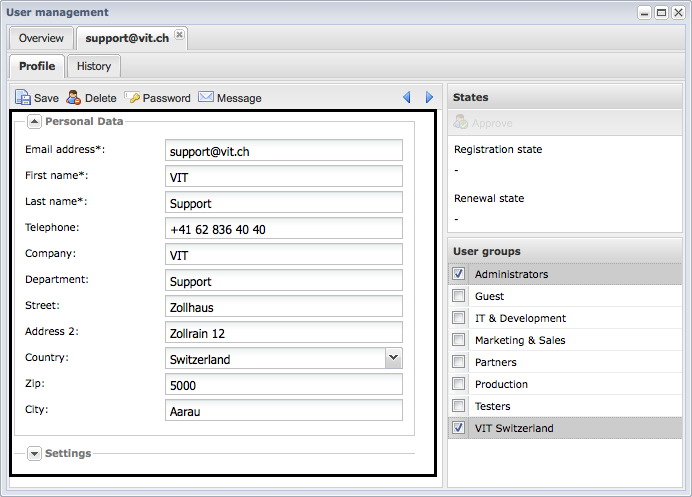692x497 pixels.
Task: Enable the IT & Development checkbox
Action: pyautogui.click(x=459, y=318)
